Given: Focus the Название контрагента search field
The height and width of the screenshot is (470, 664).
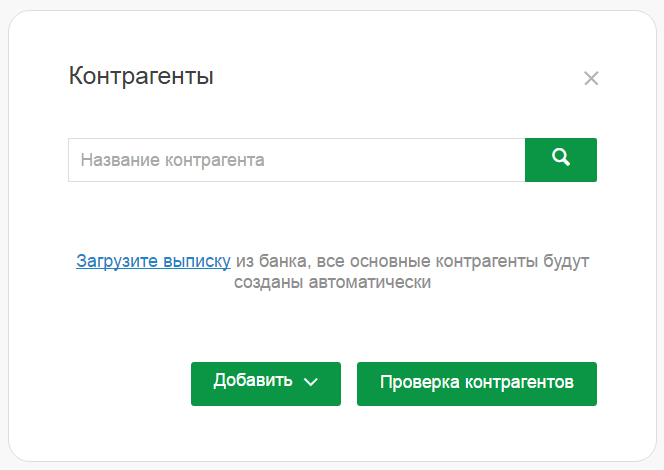Looking at the screenshot, I should [x=296, y=160].
